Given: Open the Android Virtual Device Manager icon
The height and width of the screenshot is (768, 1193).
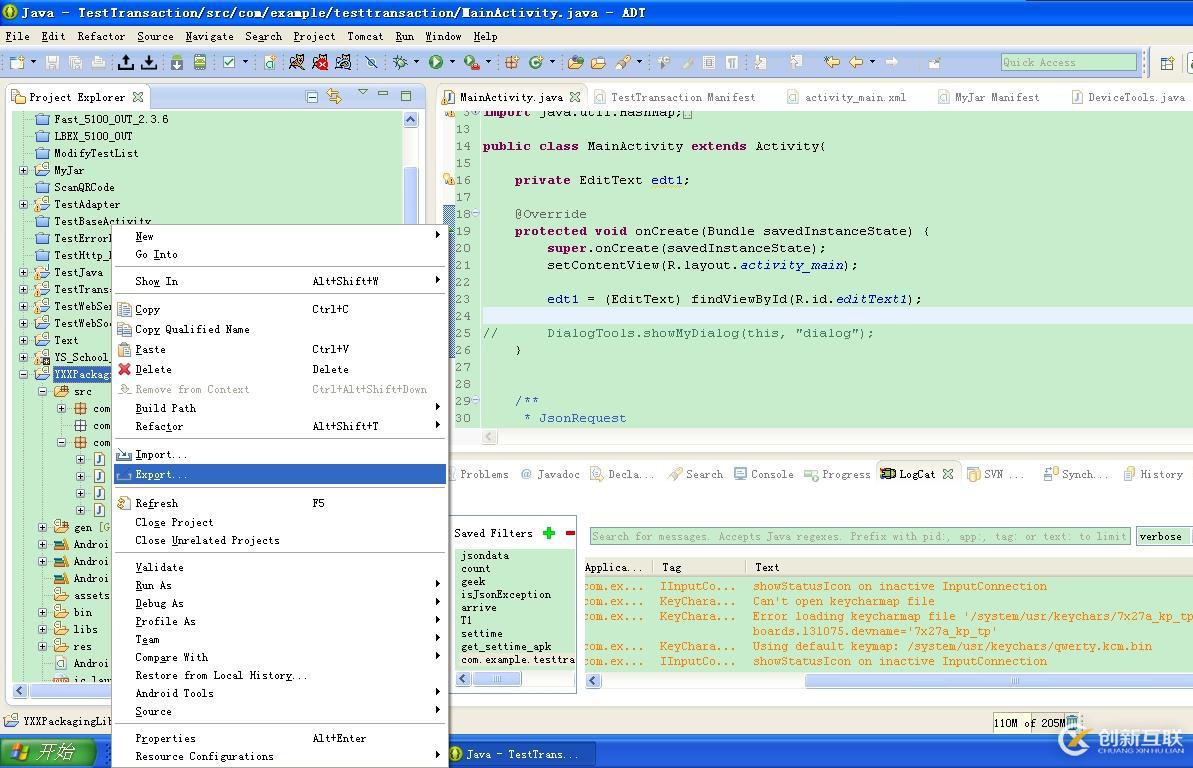Looking at the screenshot, I should [200, 62].
